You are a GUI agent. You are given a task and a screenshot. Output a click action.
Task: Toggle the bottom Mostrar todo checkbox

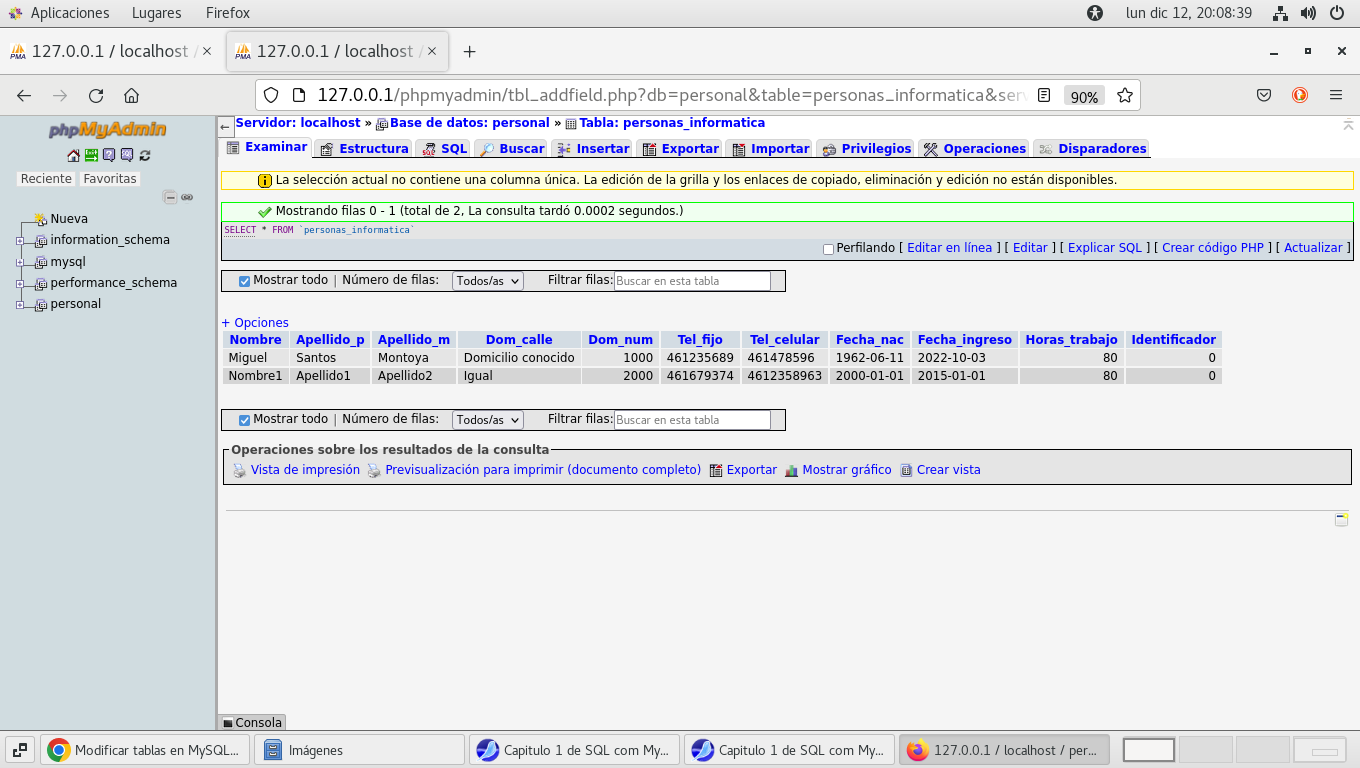244,420
